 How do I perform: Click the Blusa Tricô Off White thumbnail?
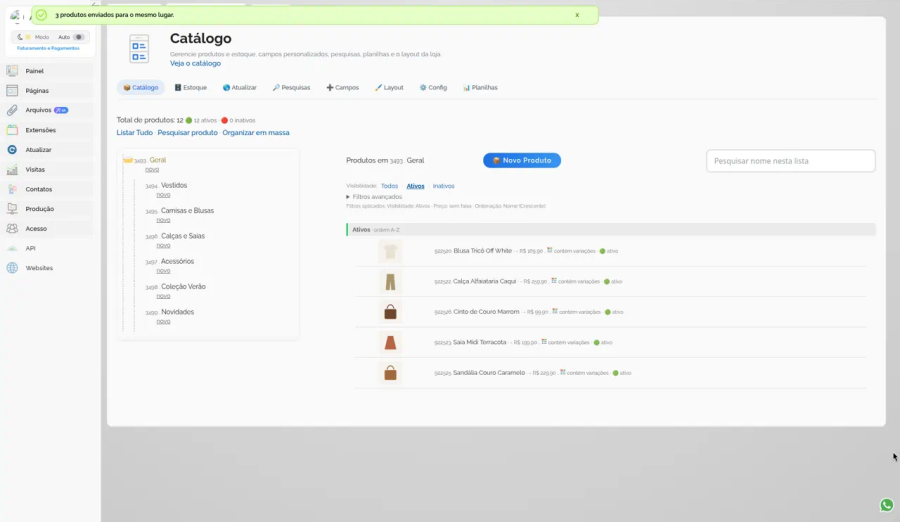390,252
